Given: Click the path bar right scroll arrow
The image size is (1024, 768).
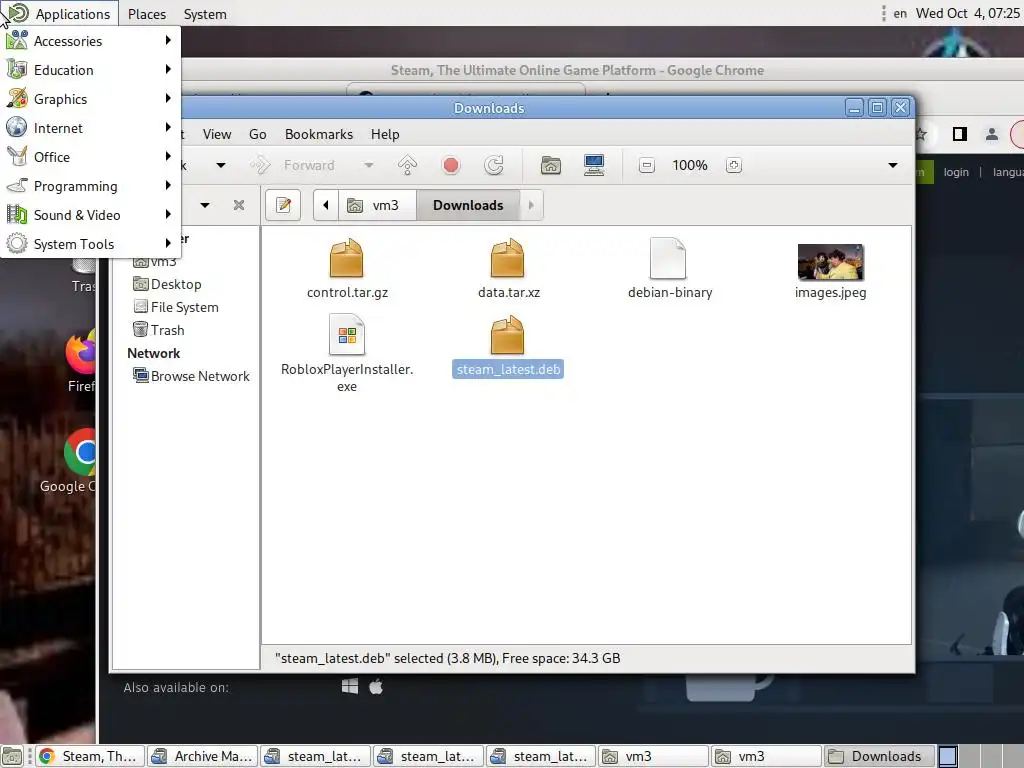Looking at the screenshot, I should pyautogui.click(x=531, y=205).
